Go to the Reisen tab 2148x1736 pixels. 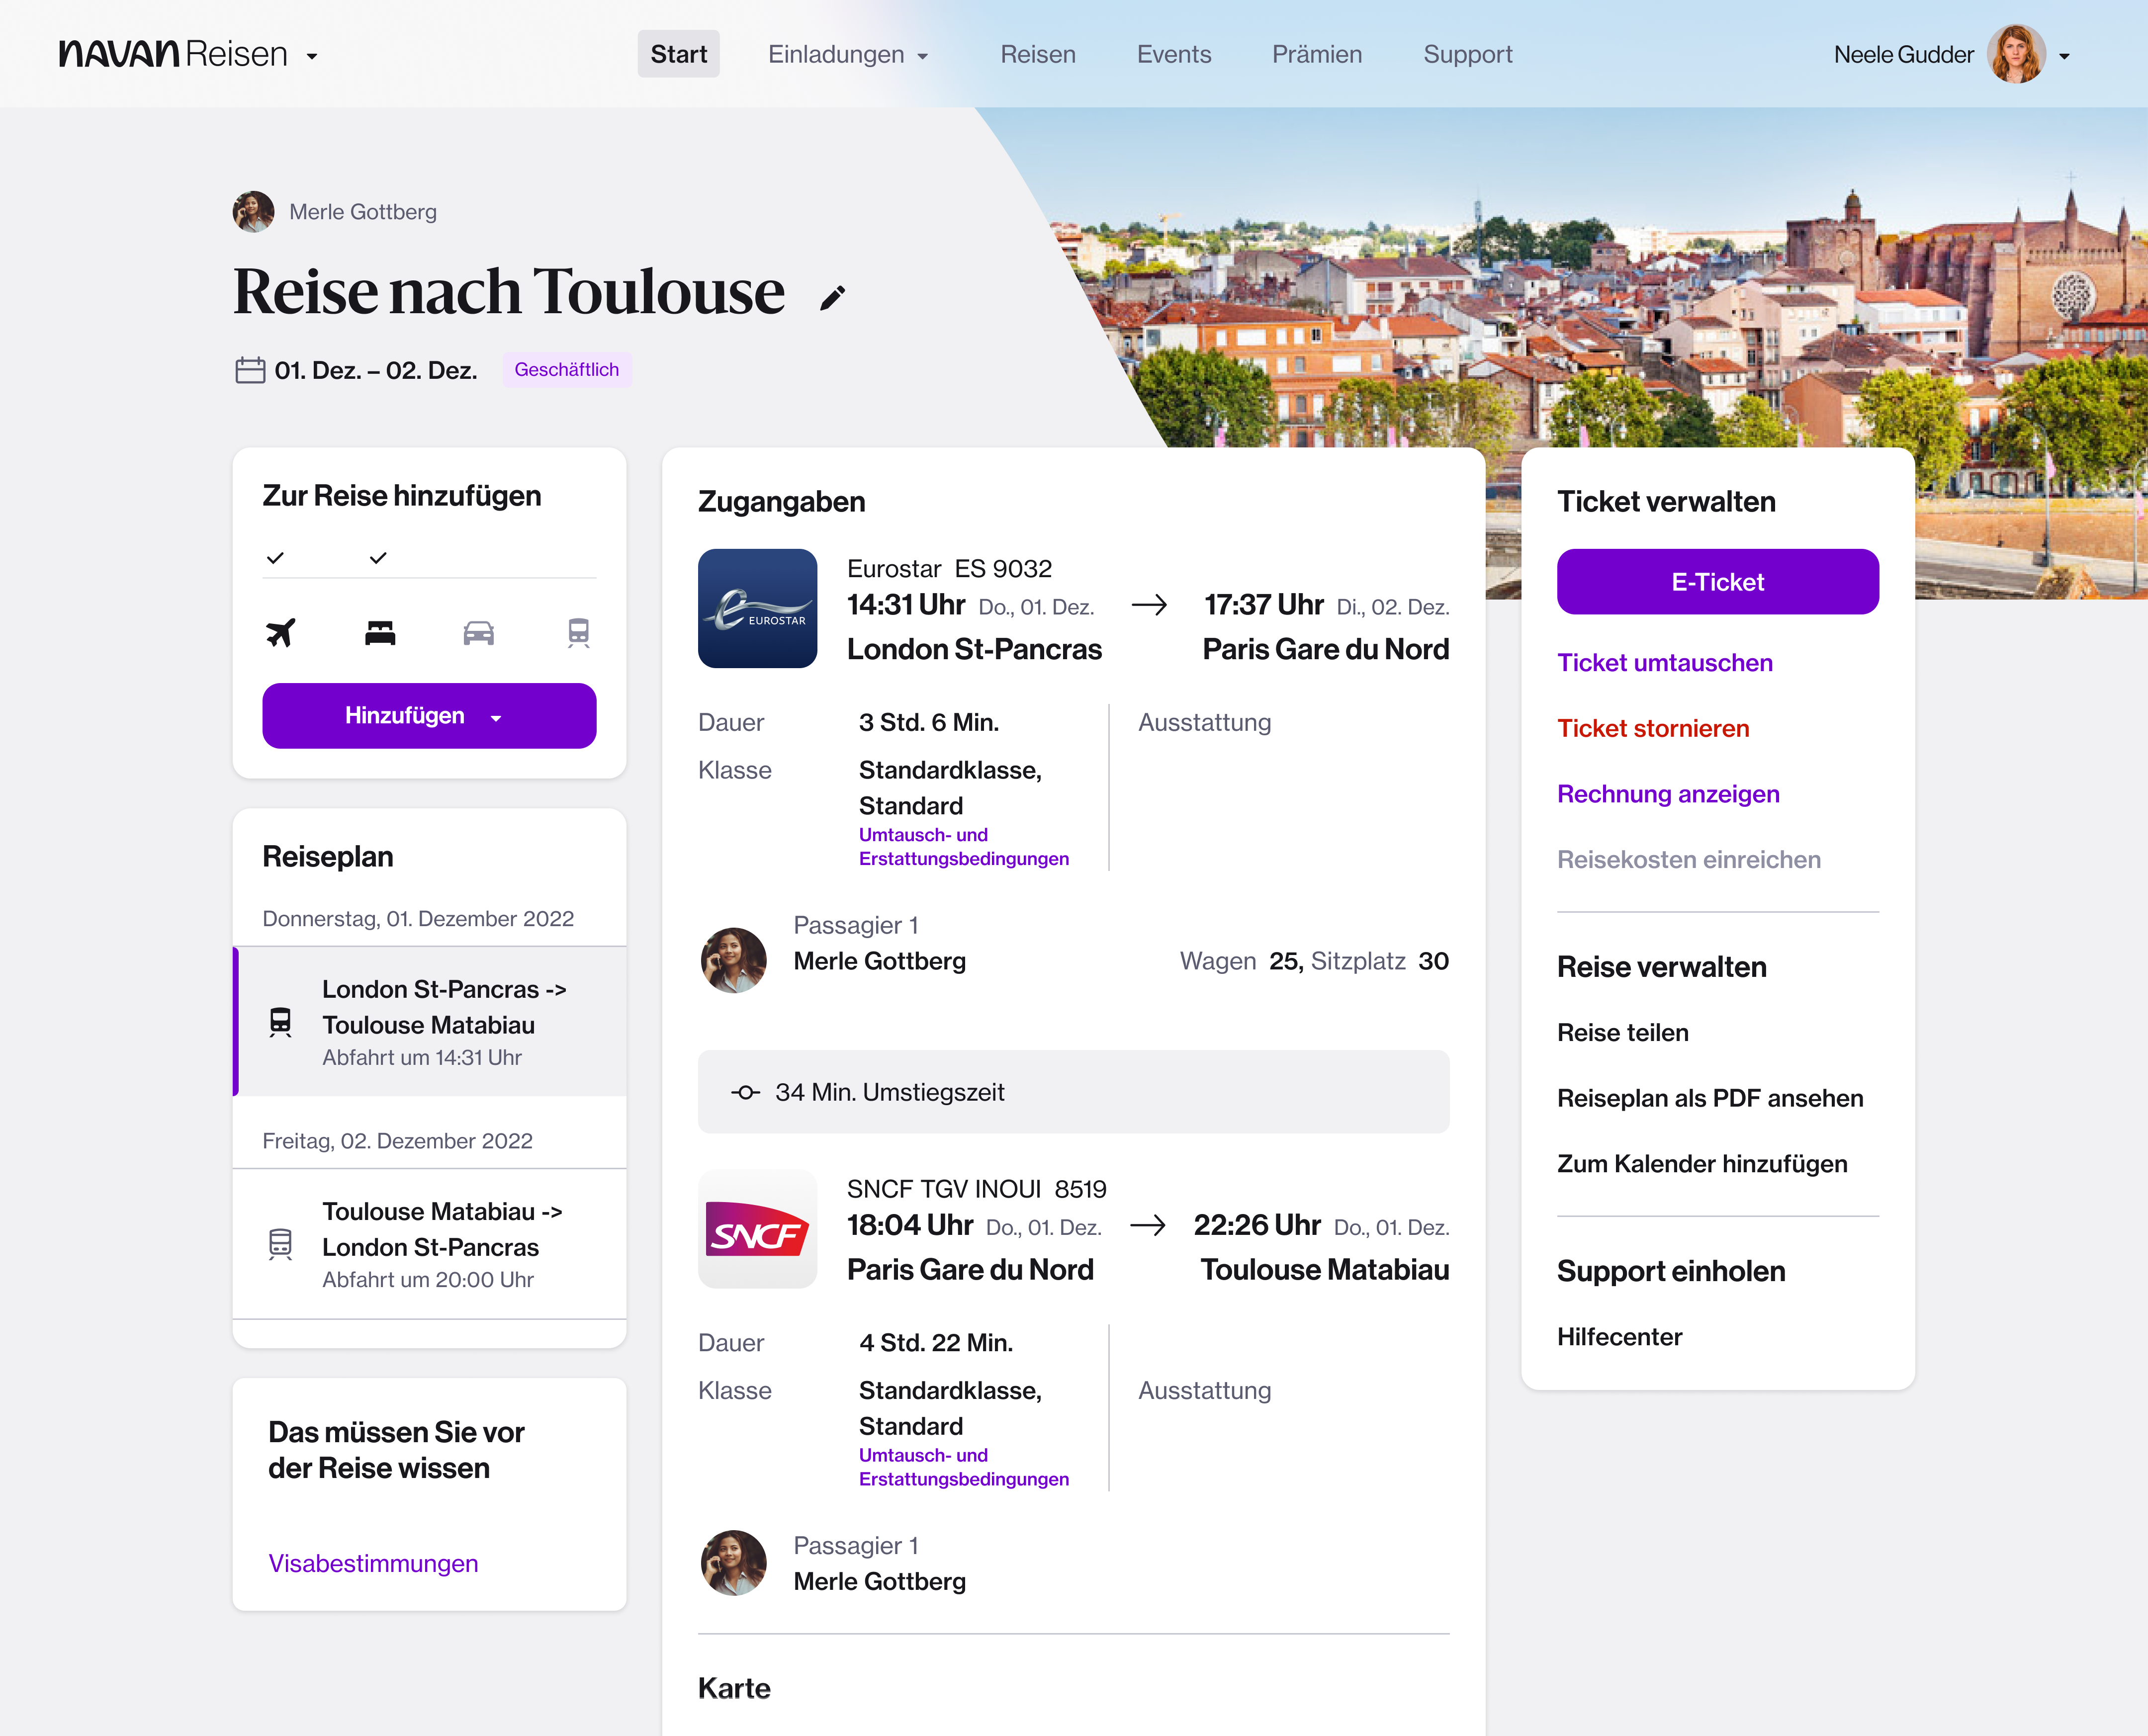click(1037, 55)
